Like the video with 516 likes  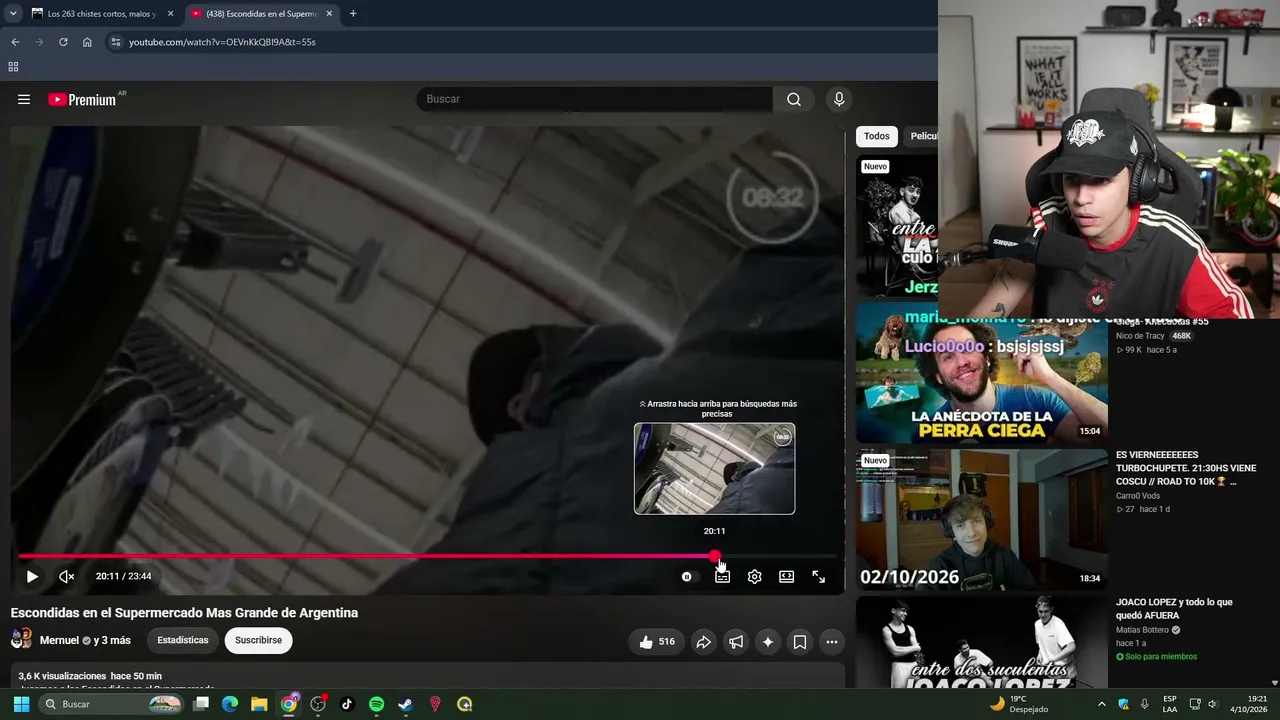pos(657,642)
